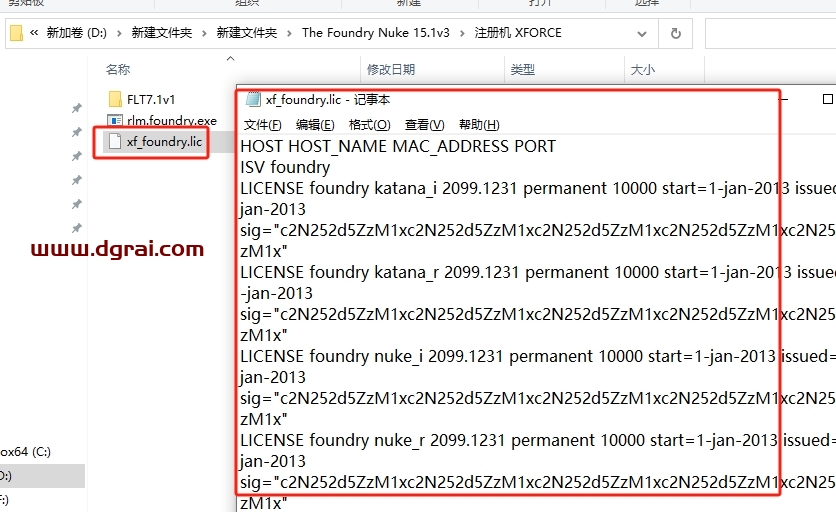The width and height of the screenshot is (836, 512).
Task: Click the Explorer search box
Action: [770, 33]
